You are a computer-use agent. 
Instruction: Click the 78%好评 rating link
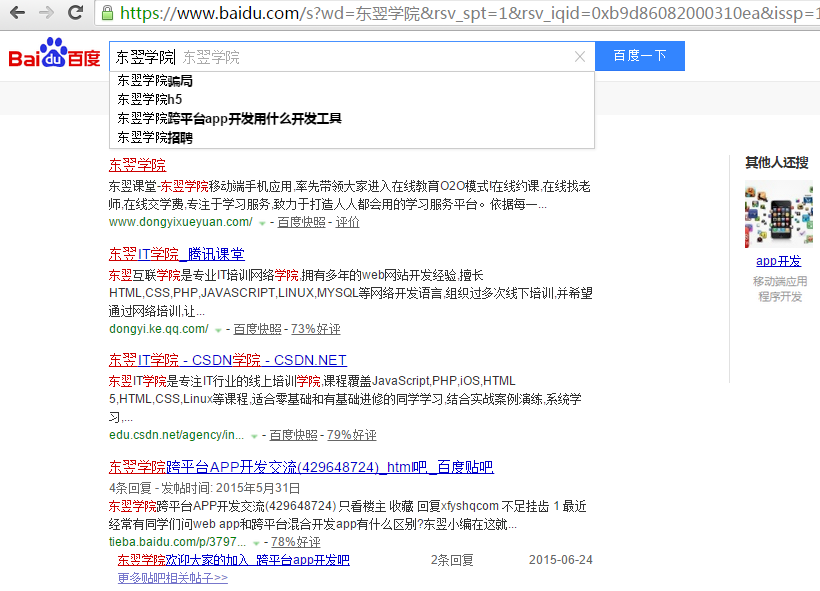pyautogui.click(x=295, y=542)
